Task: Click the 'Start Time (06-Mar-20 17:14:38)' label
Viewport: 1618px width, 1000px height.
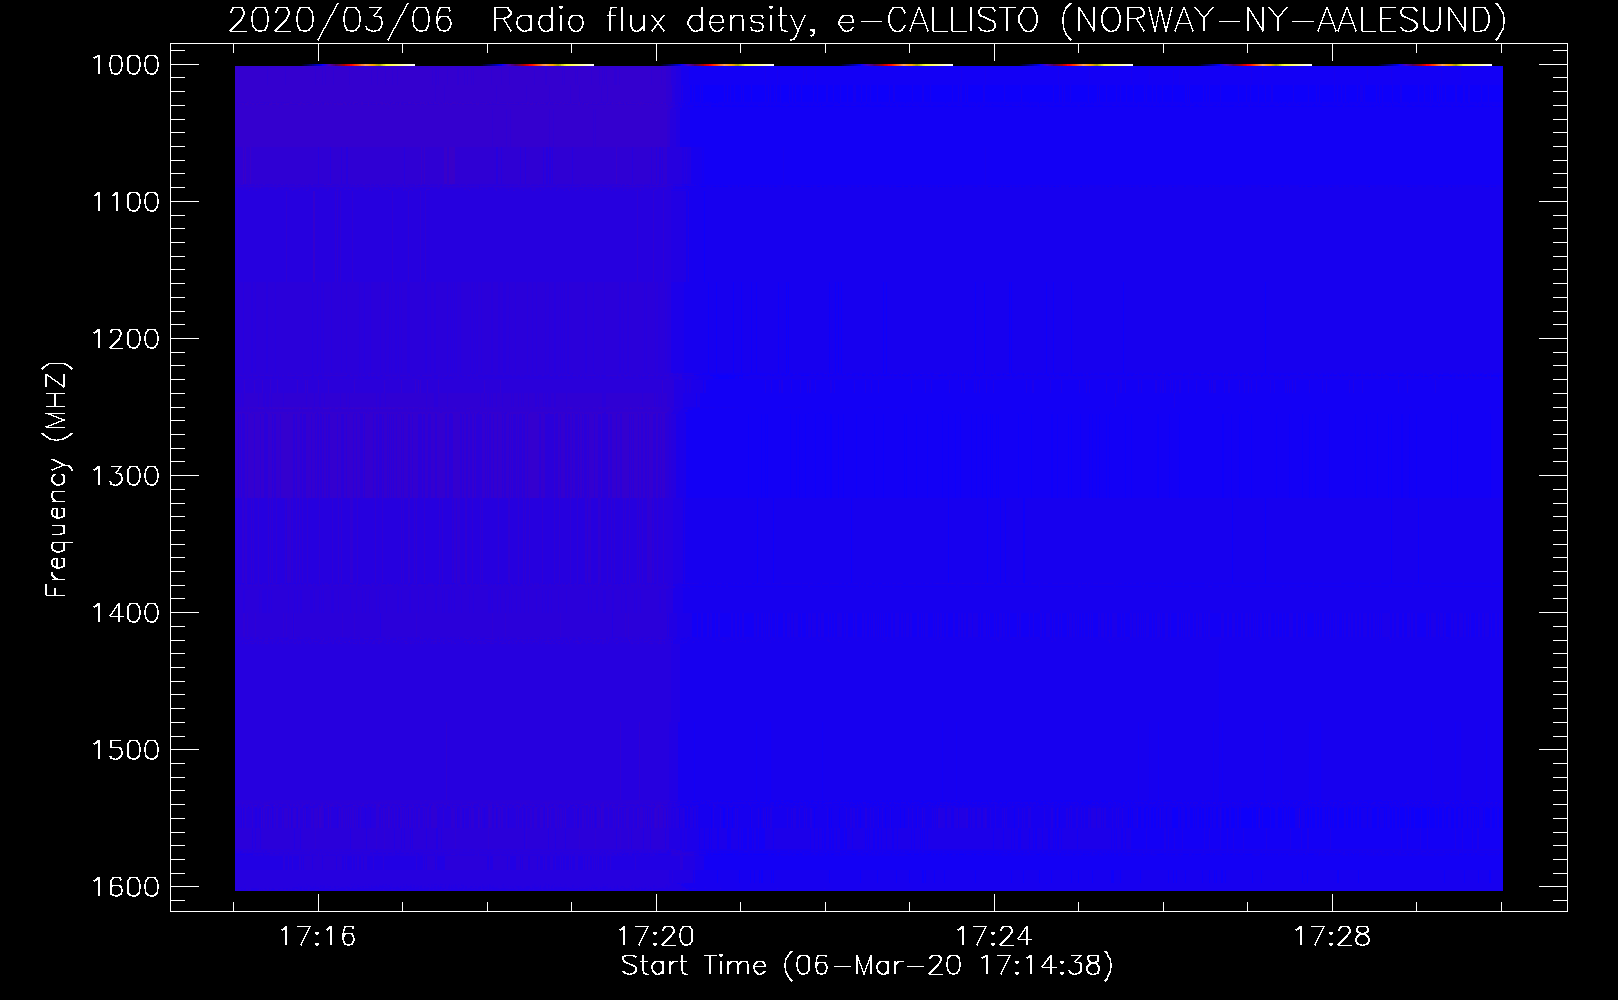Action: point(867,966)
